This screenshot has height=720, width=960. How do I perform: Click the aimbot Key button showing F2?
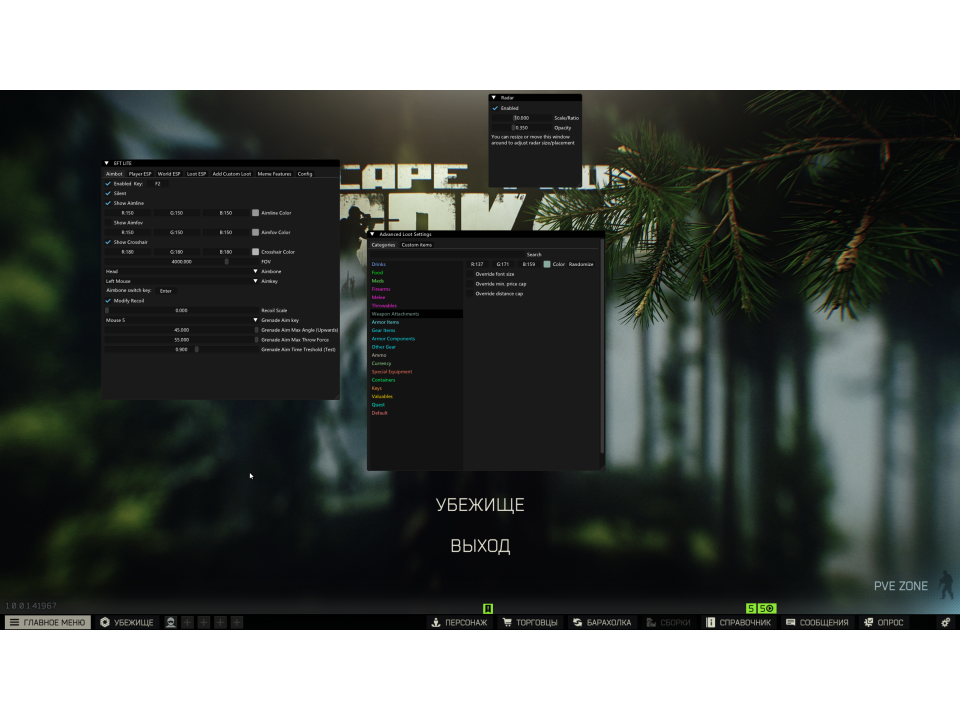coord(157,184)
